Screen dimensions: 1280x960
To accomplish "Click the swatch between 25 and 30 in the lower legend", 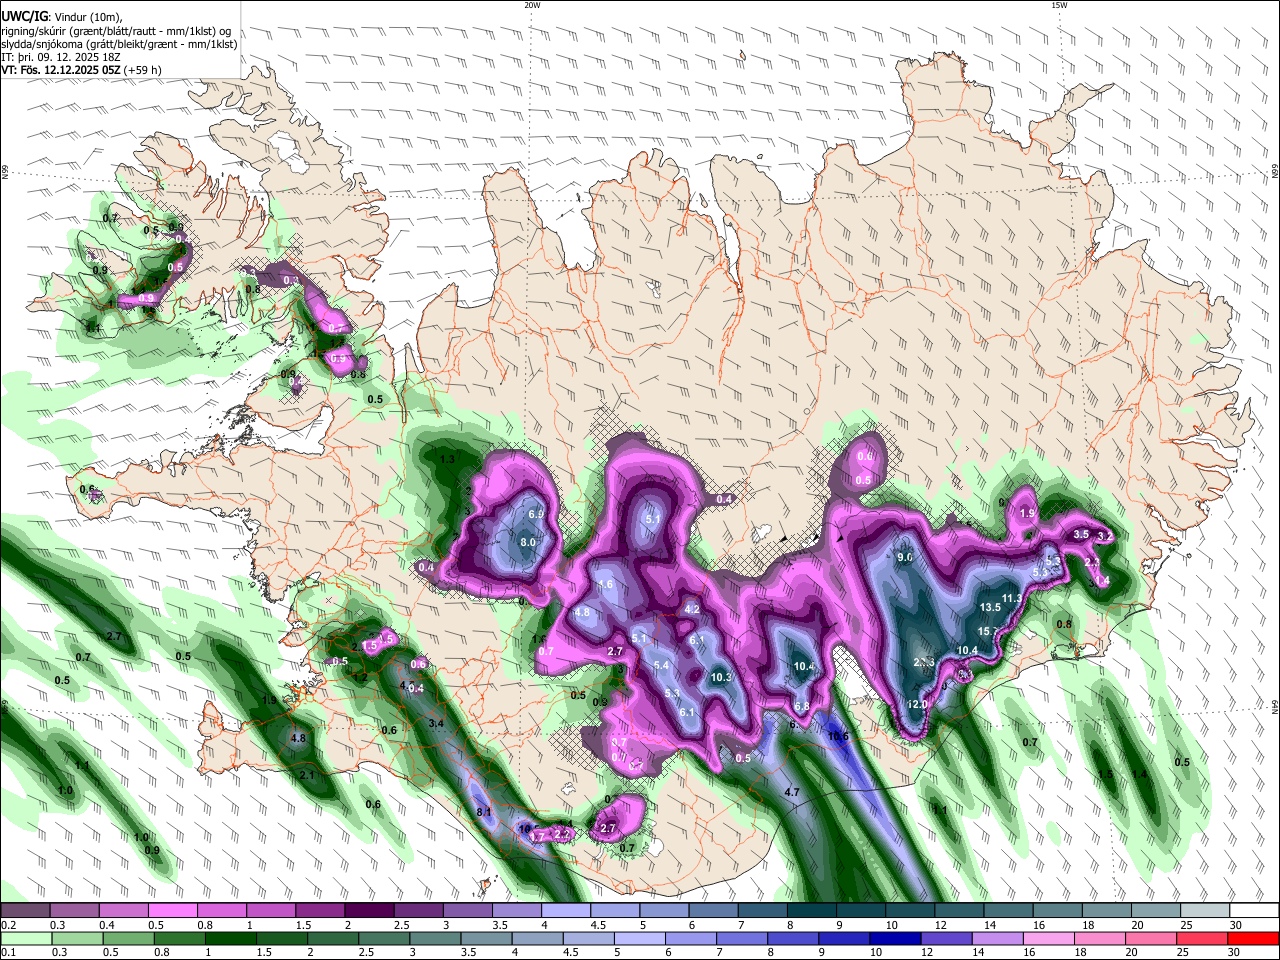I will (x=1203, y=938).
